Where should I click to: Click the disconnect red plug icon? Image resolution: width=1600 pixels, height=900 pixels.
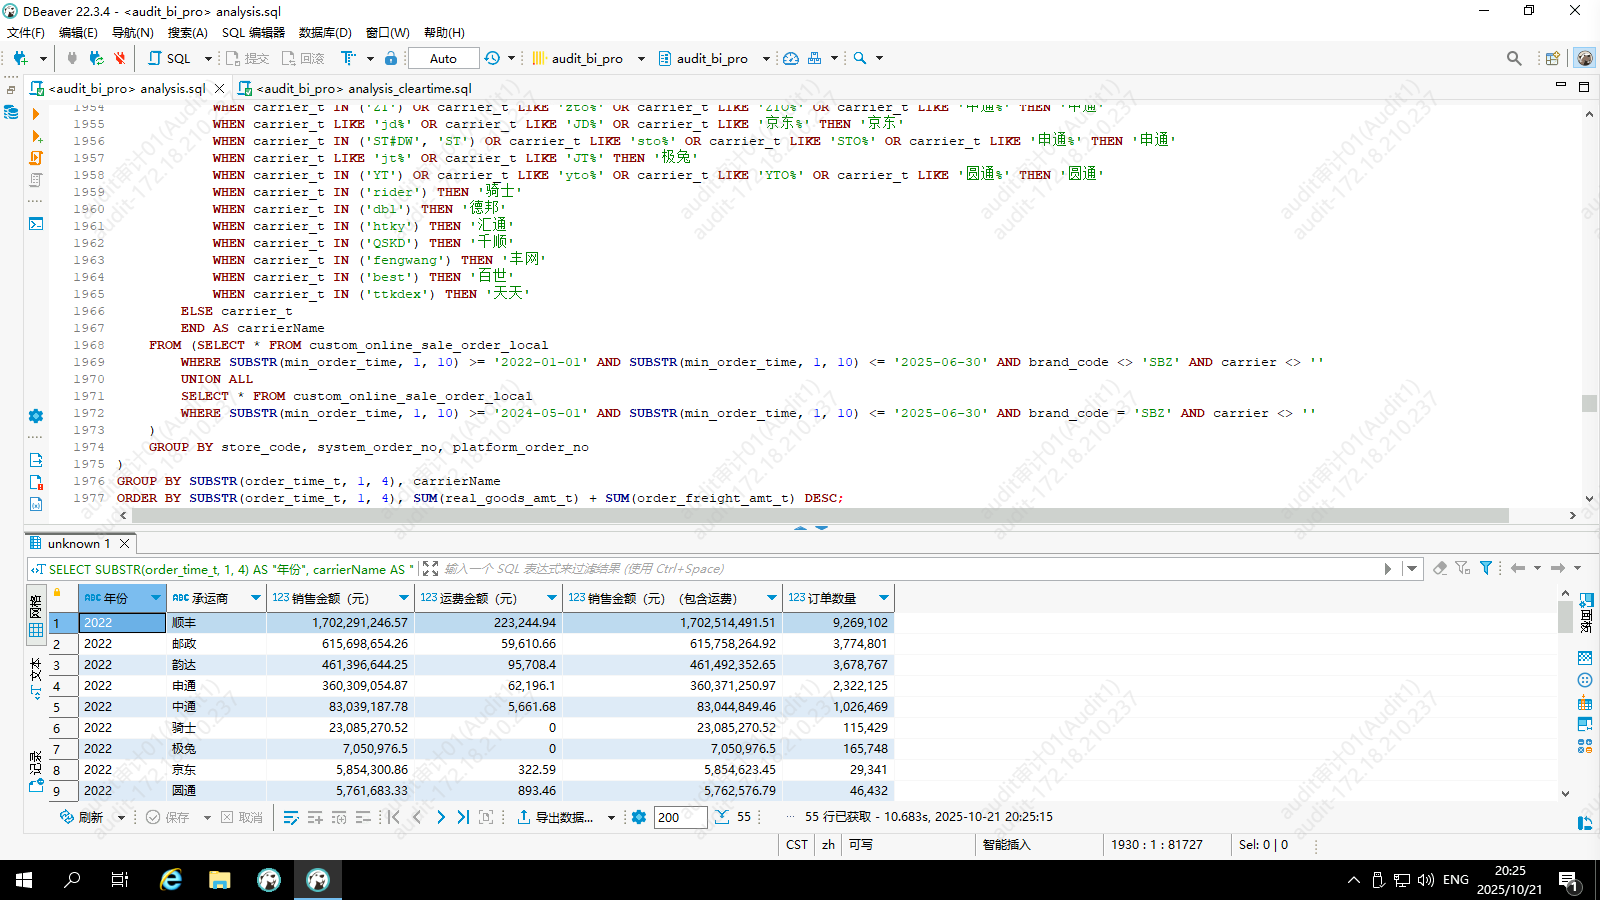119,58
